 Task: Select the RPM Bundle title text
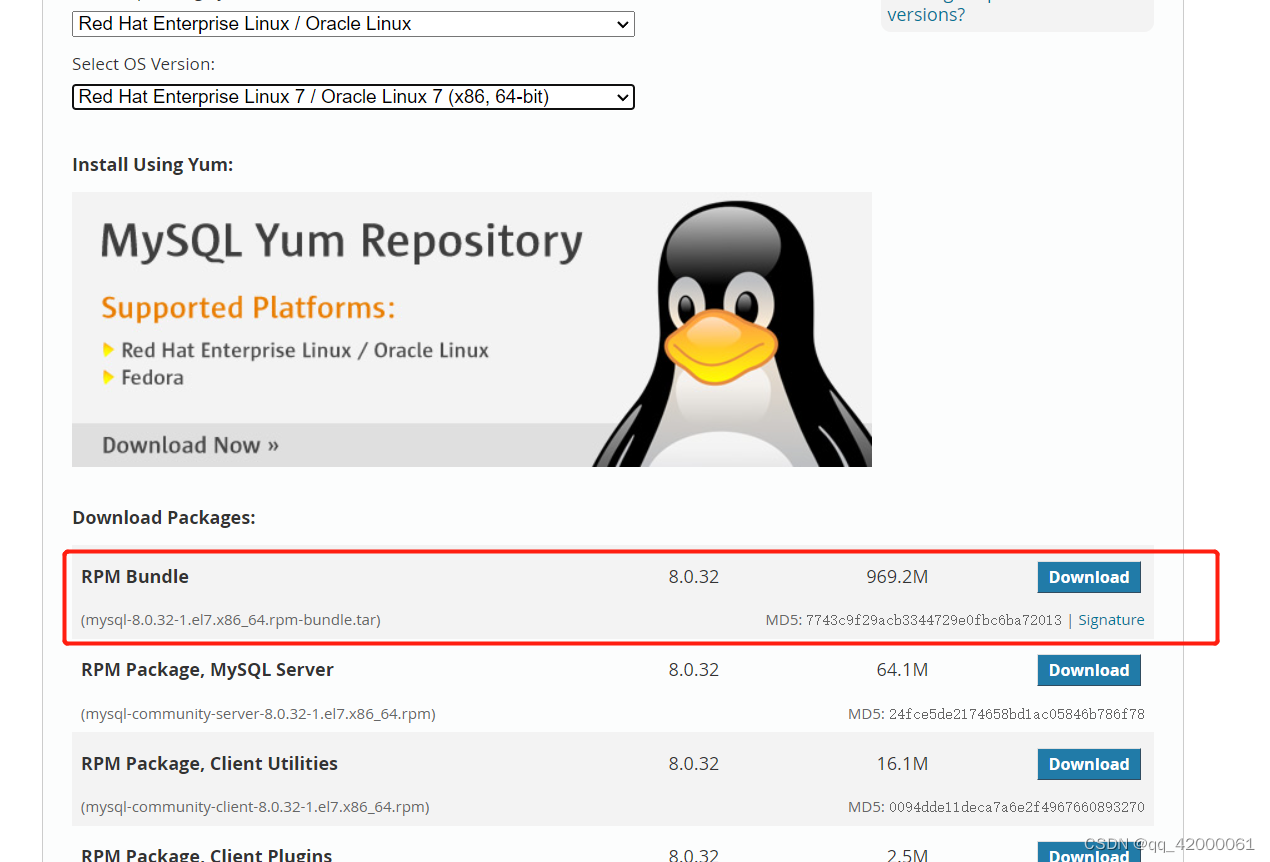click(x=135, y=577)
